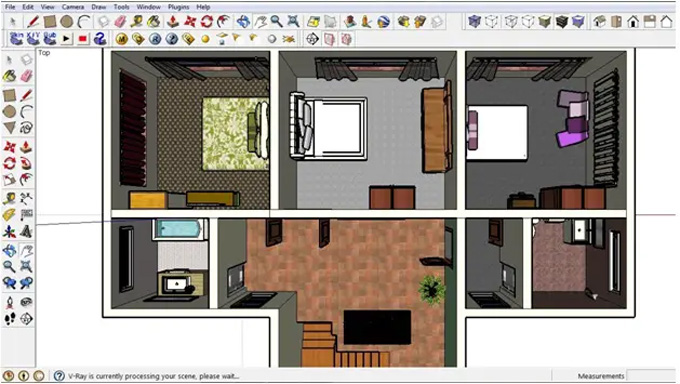
Task: Click the Measurements input field
Action: [x=651, y=376]
